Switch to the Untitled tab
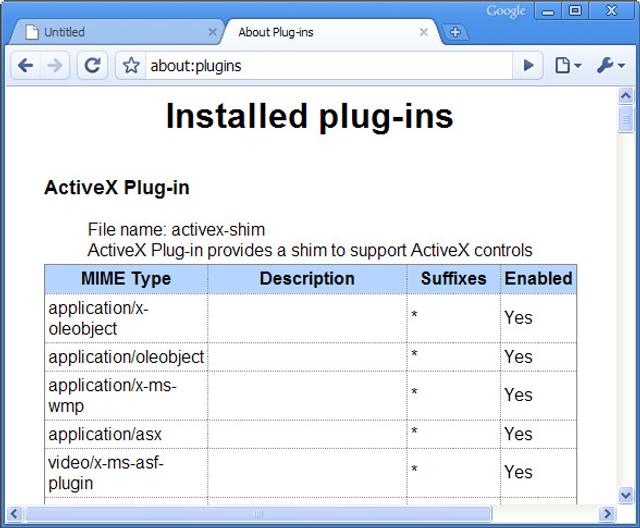The height and width of the screenshot is (528, 640). coord(114,32)
